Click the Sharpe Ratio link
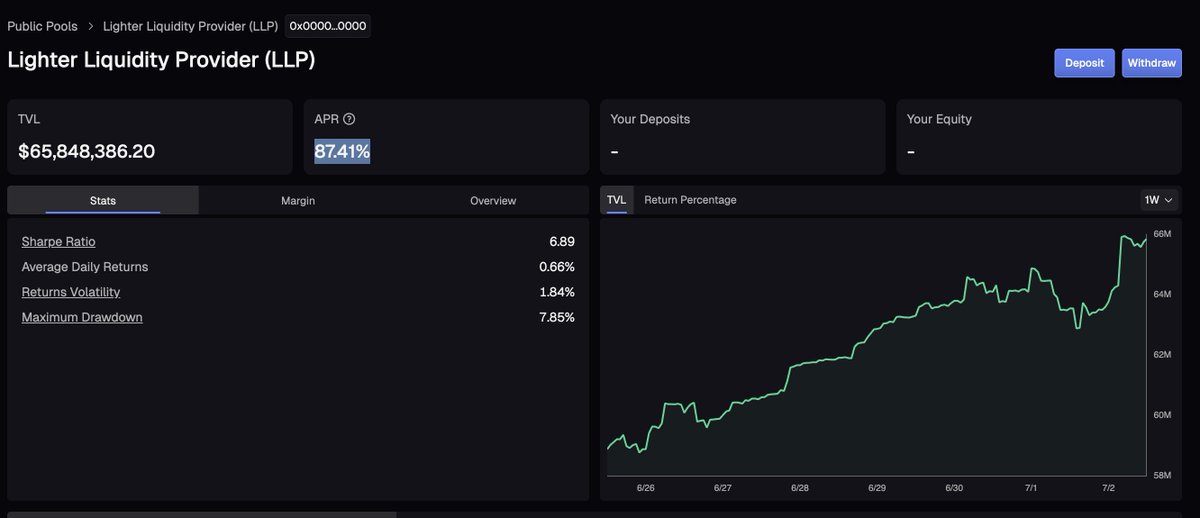 click(59, 242)
